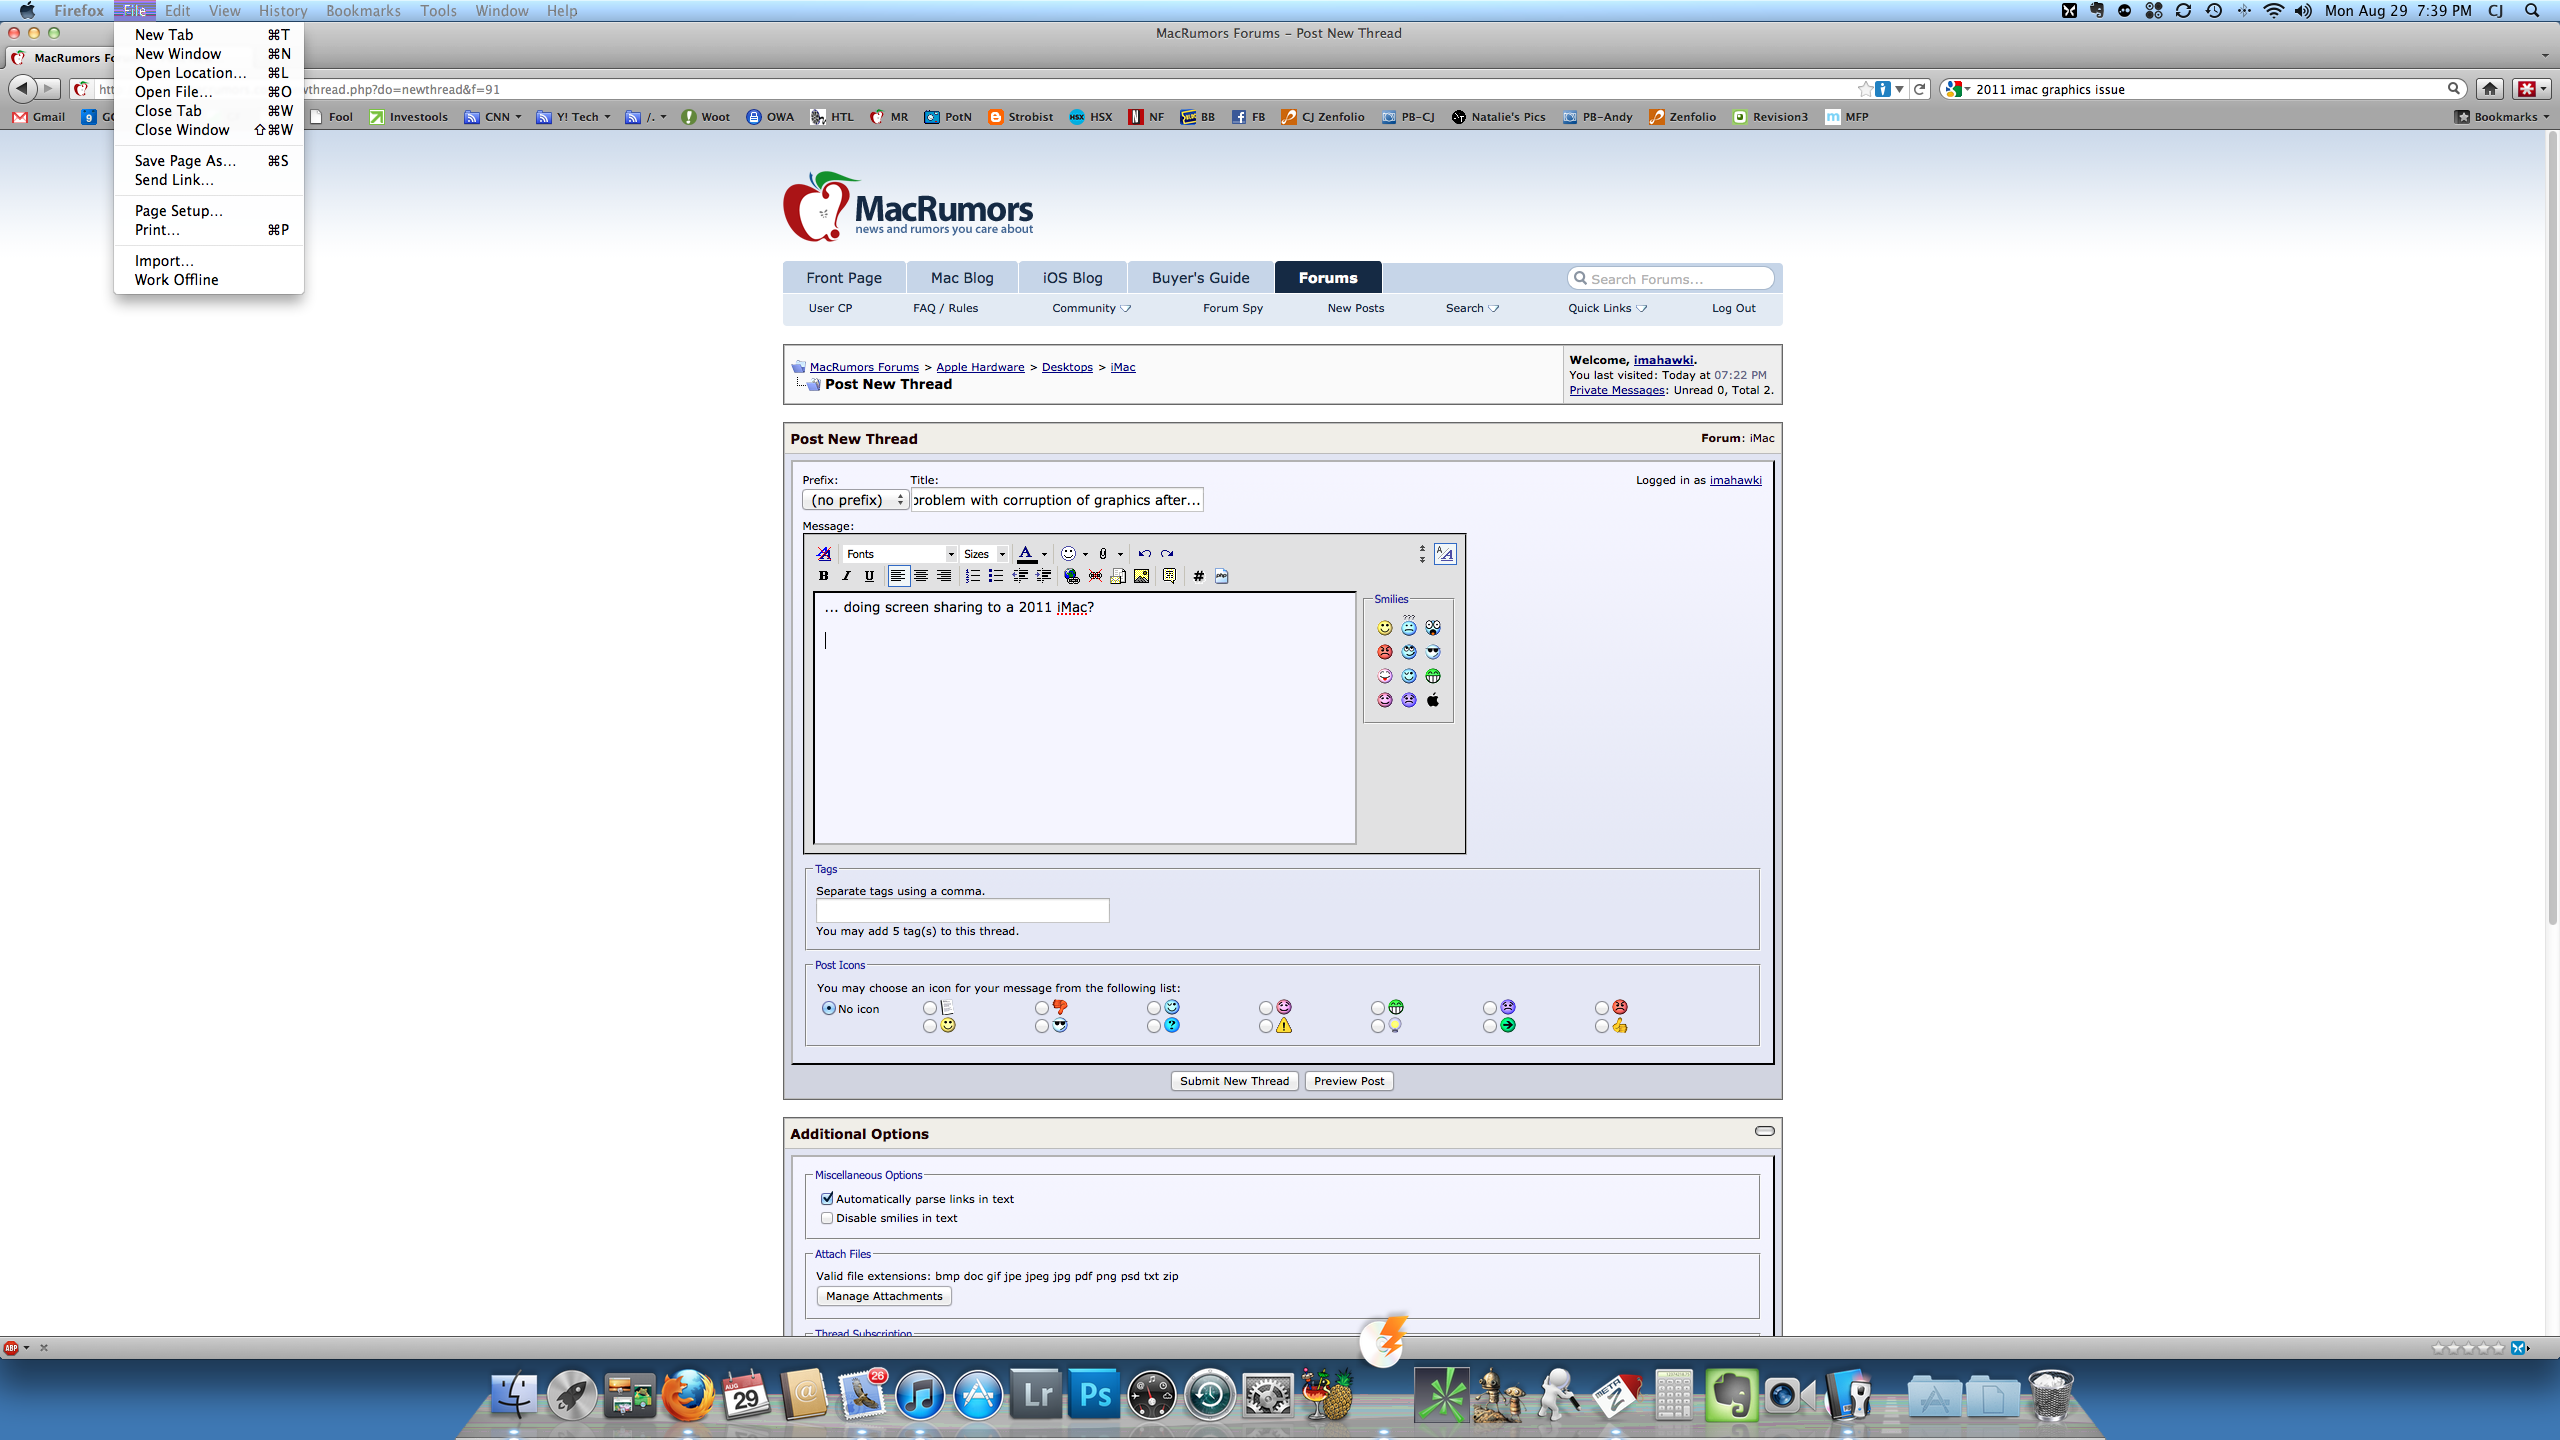This screenshot has height=1440, width=2560.
Task: Expand the text color dropdown arrow
Action: 1044,554
